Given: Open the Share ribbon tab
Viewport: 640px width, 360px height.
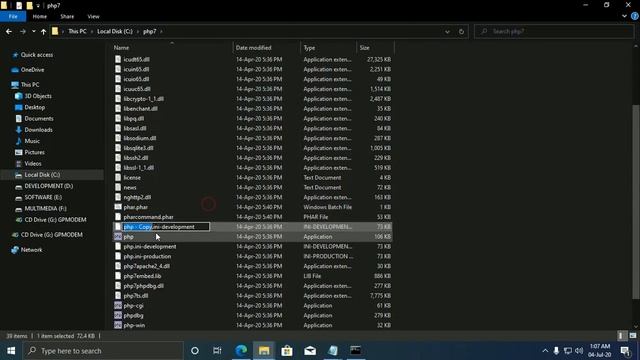Looking at the screenshot, I should pos(67,17).
